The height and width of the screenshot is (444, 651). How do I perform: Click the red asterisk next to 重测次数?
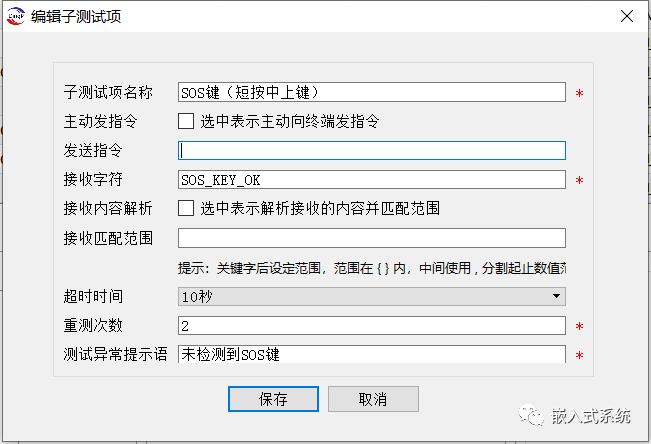[579, 327]
